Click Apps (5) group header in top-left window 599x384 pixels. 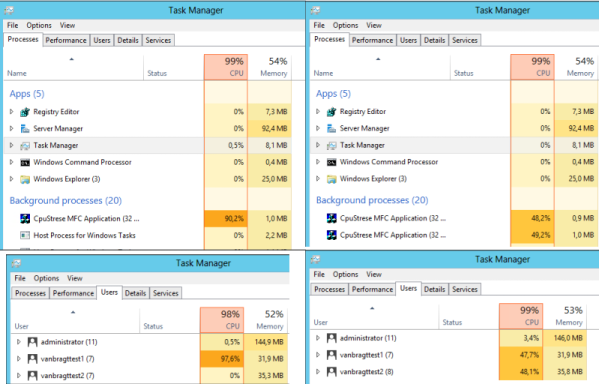pos(27,94)
